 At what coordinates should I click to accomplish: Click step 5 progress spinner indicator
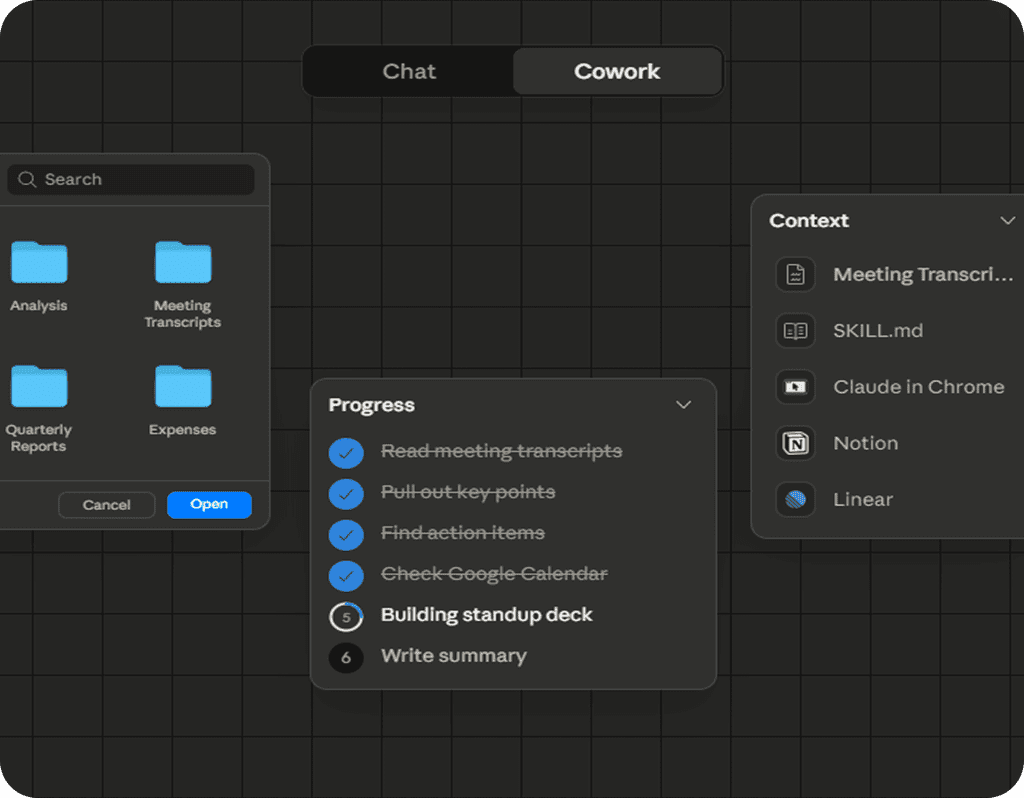(346, 617)
